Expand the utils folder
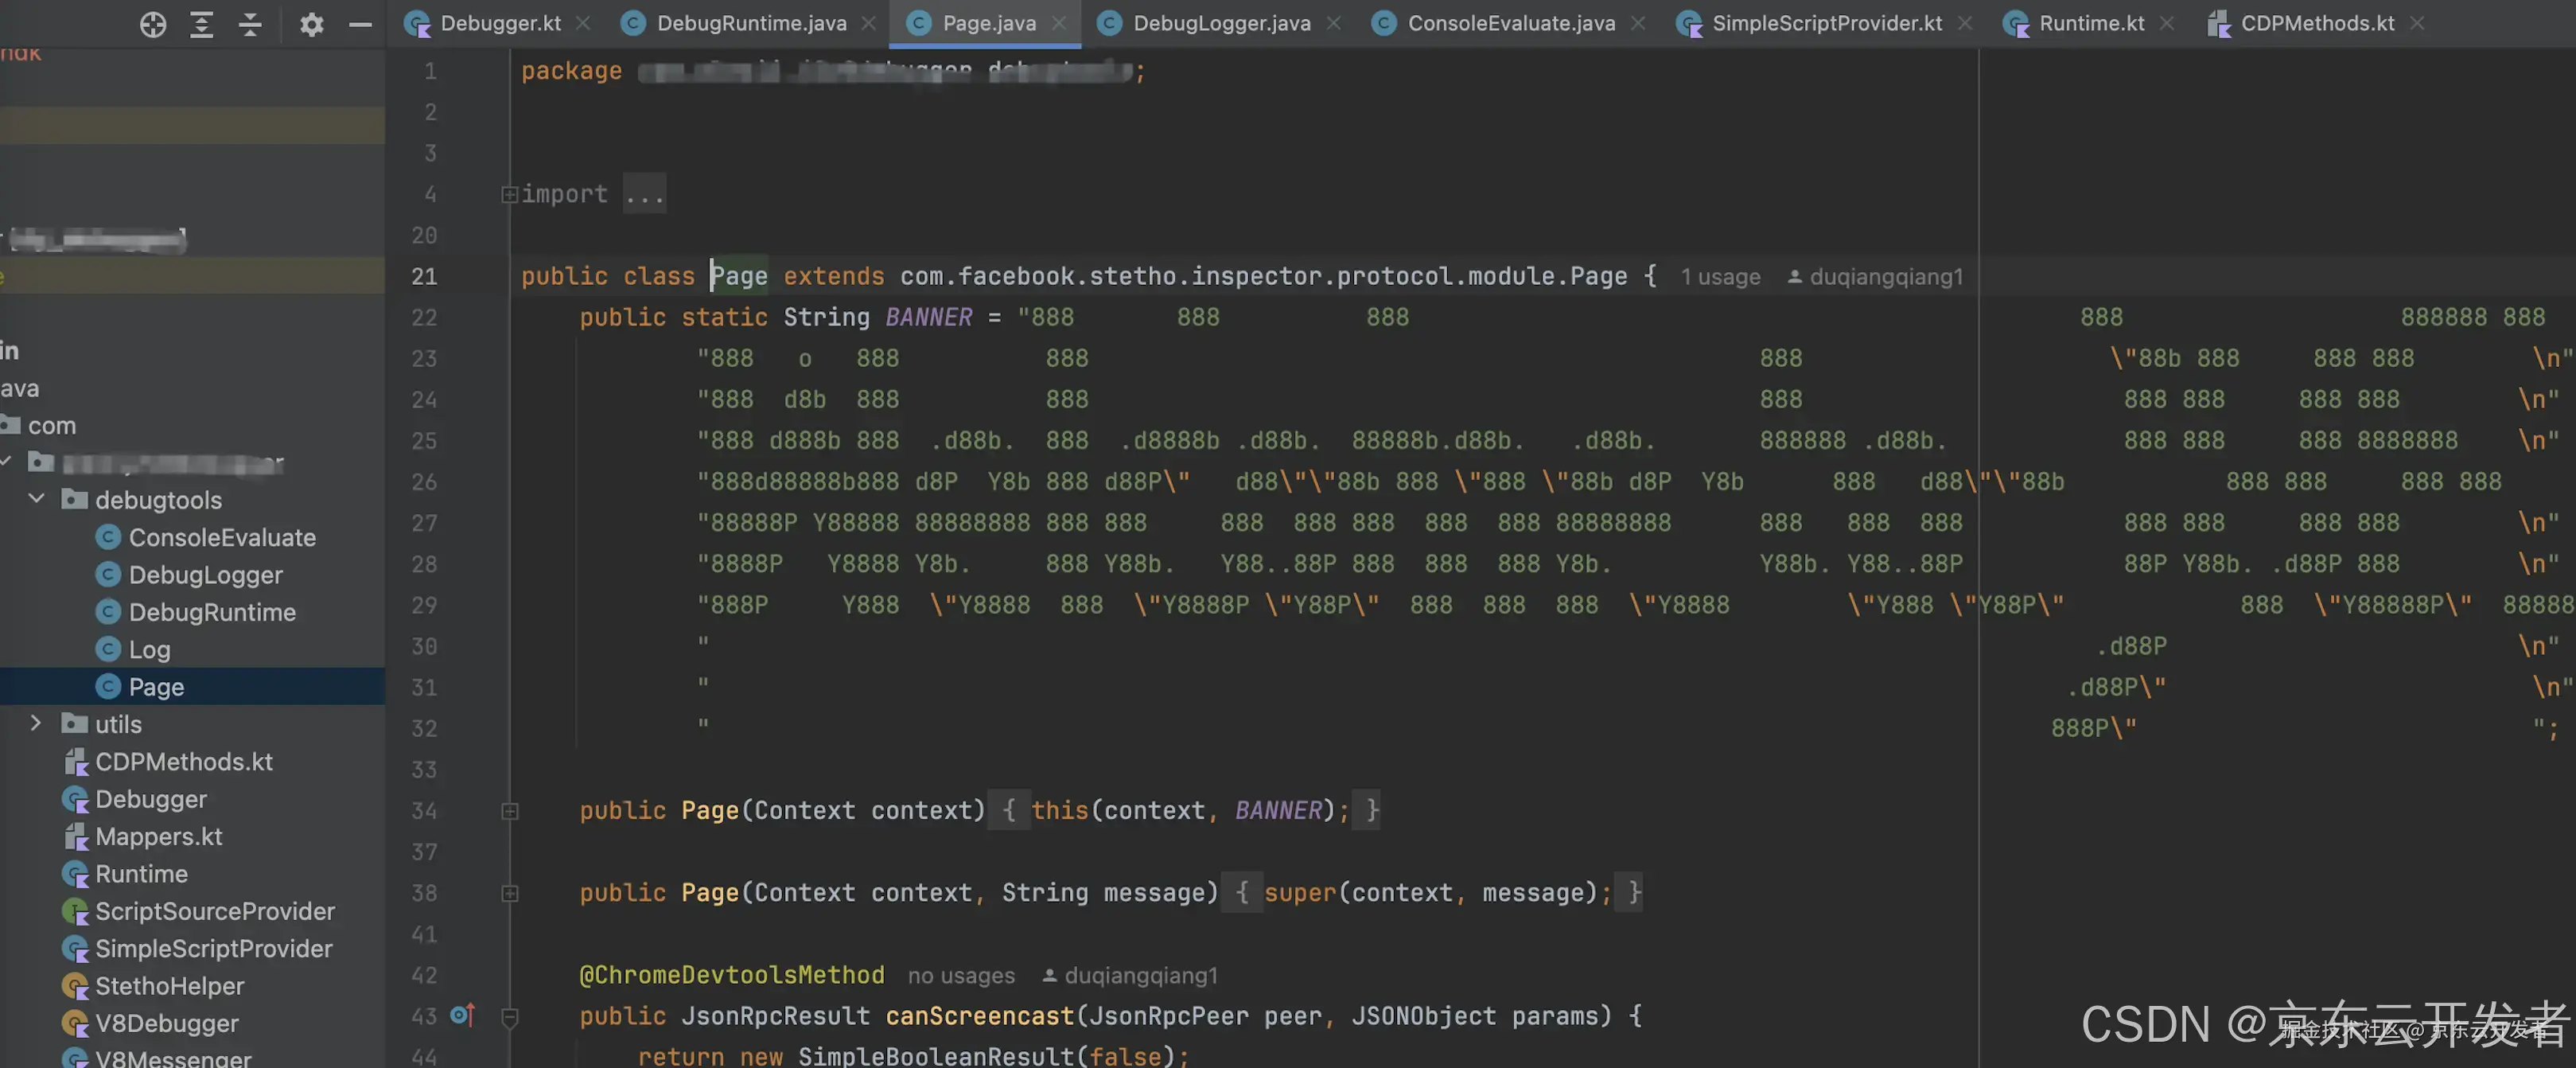2576x1068 pixels. point(37,723)
